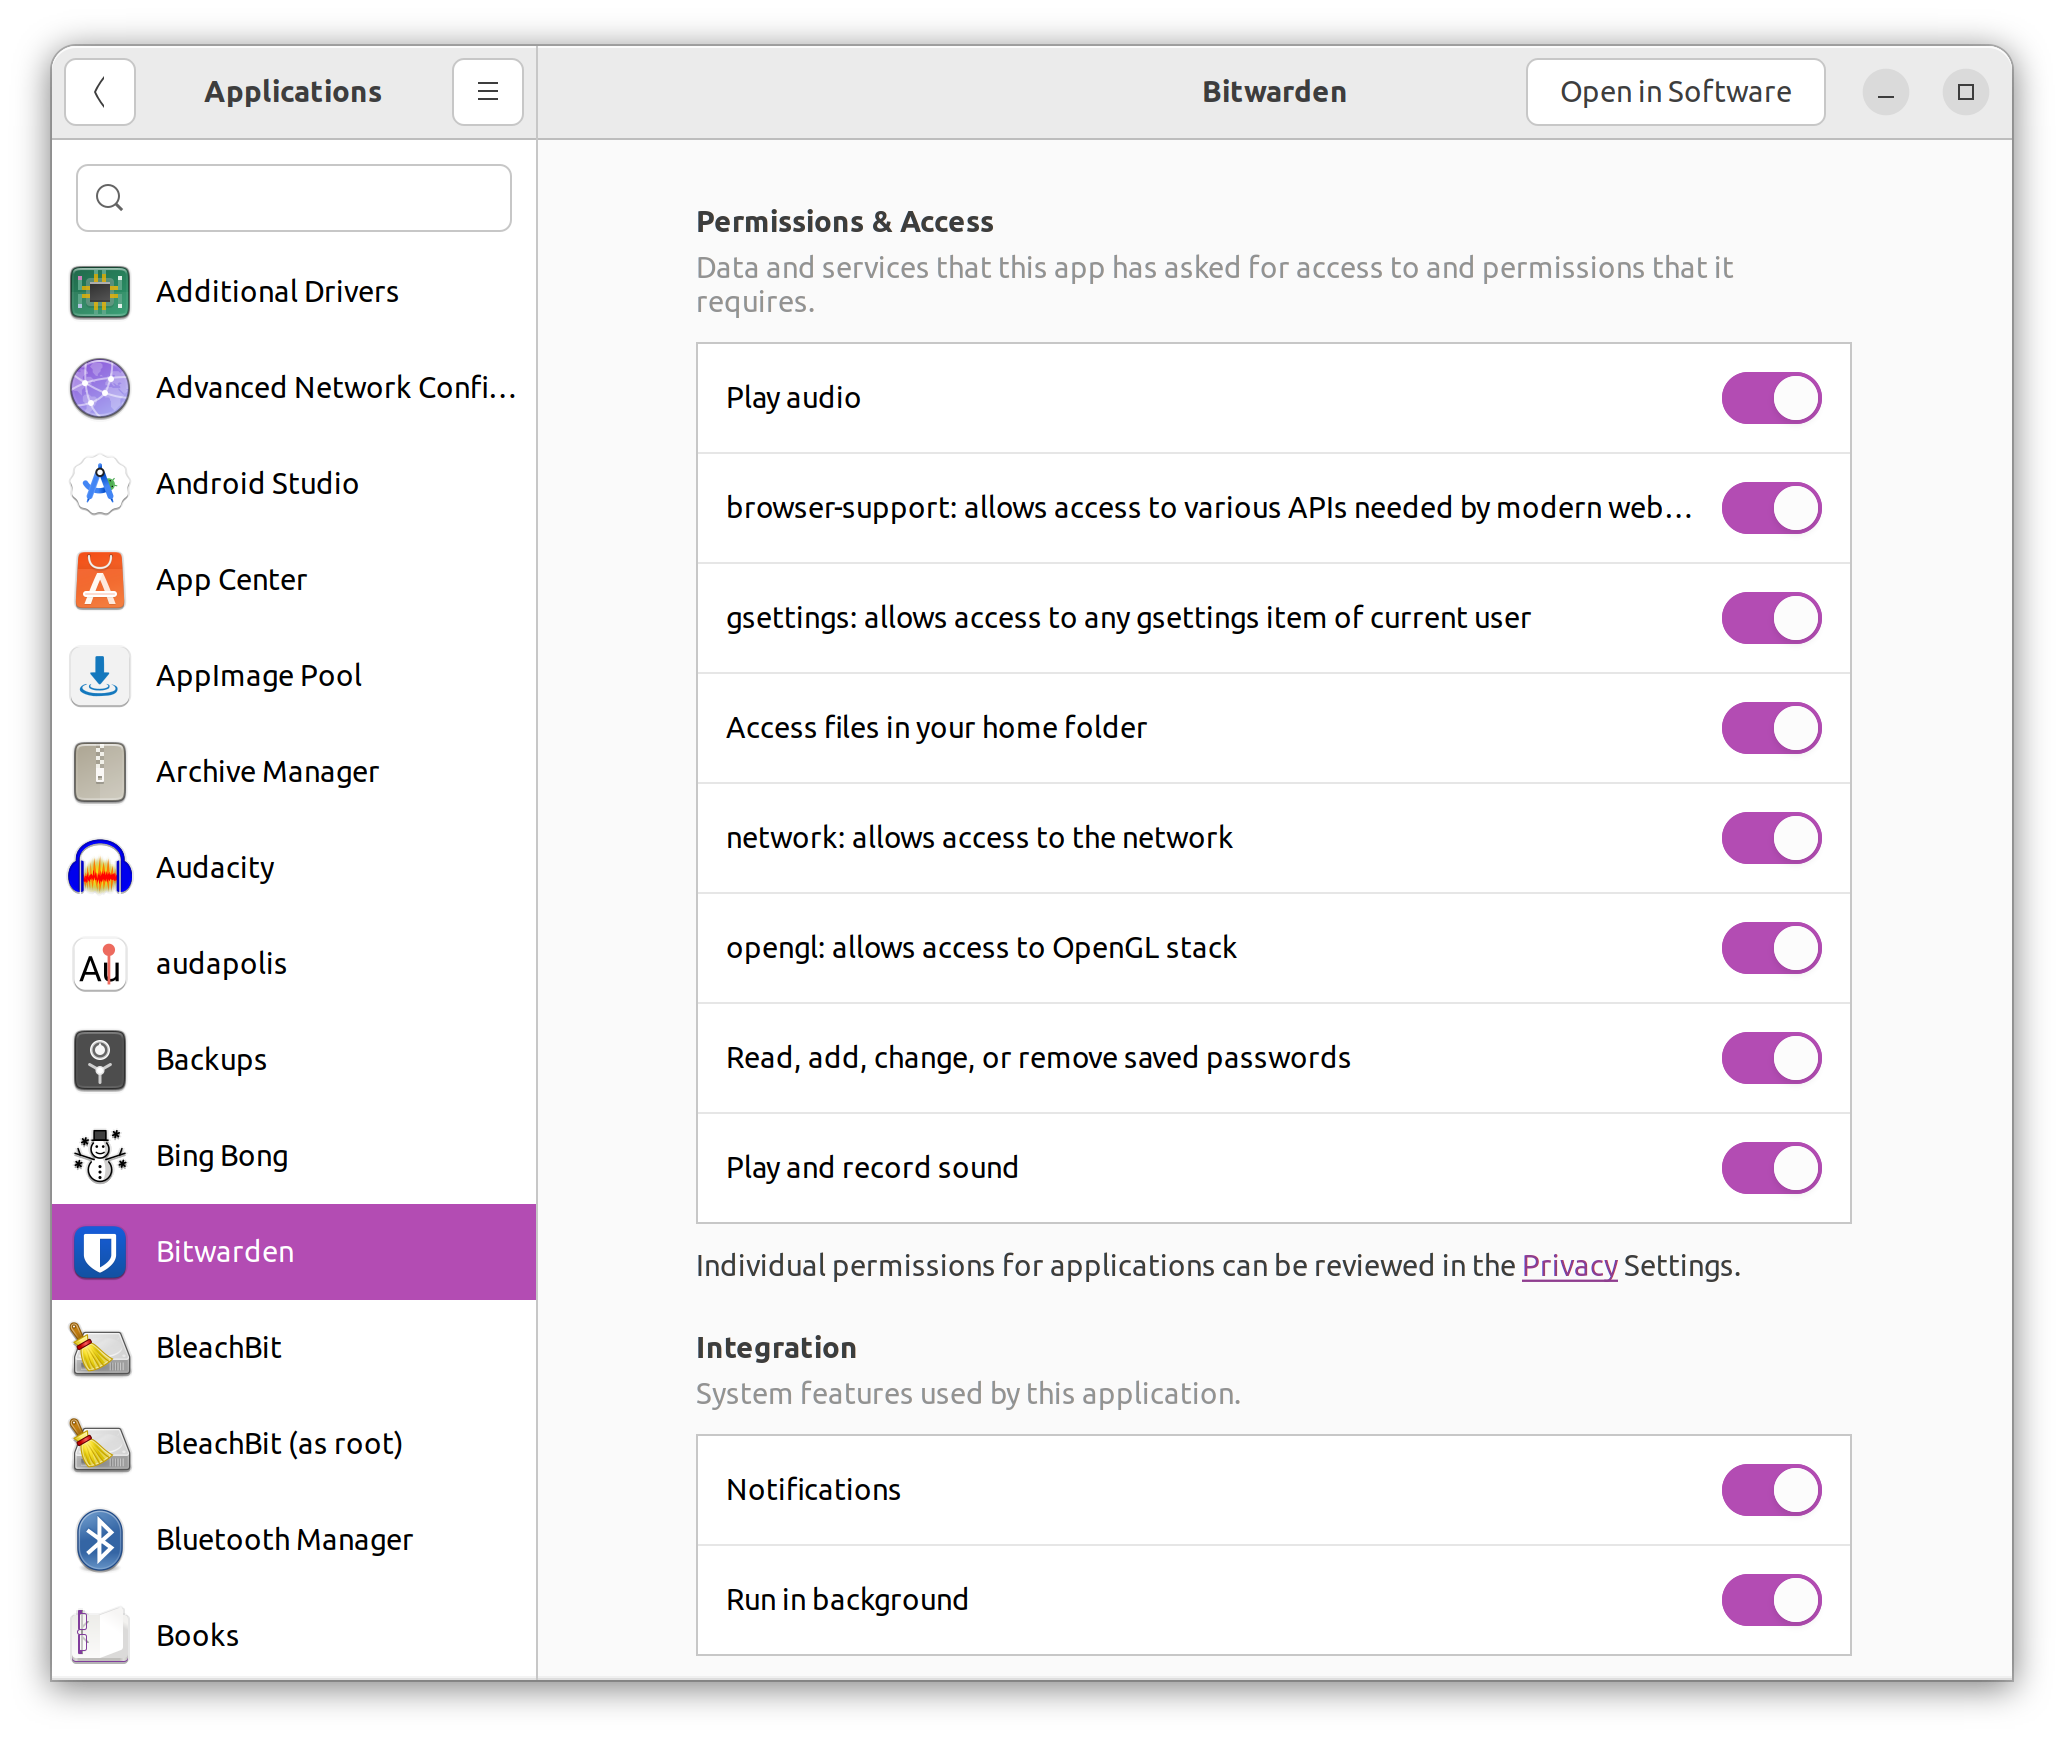Open the AppImage Pool download icon
2064x1738 pixels.
point(100,676)
